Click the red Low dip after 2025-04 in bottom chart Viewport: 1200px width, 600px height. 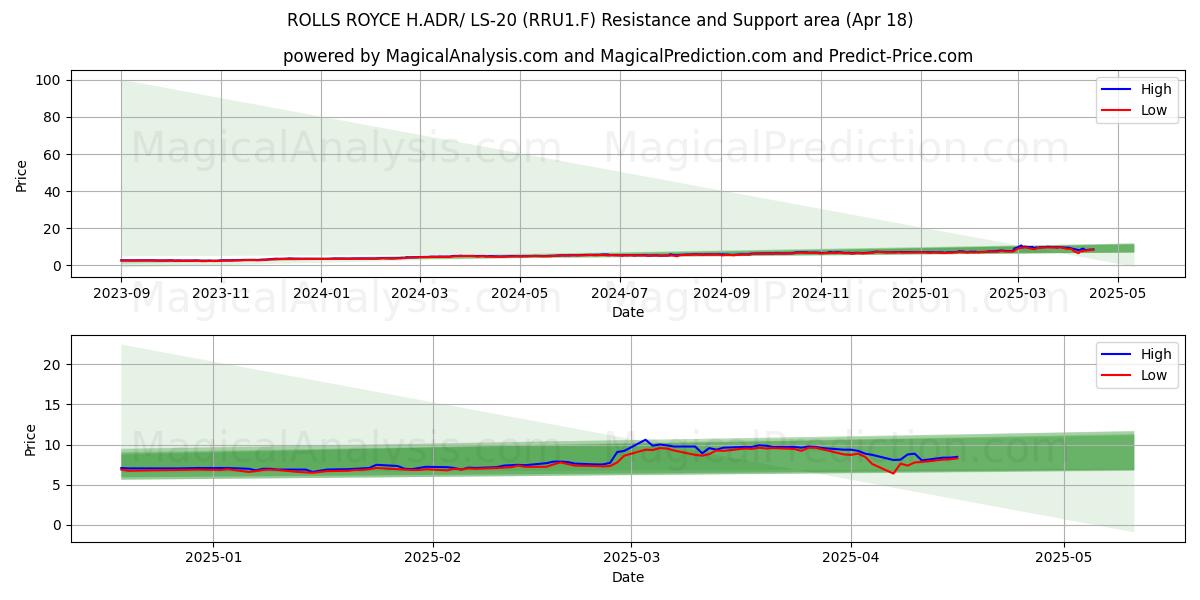893,472
